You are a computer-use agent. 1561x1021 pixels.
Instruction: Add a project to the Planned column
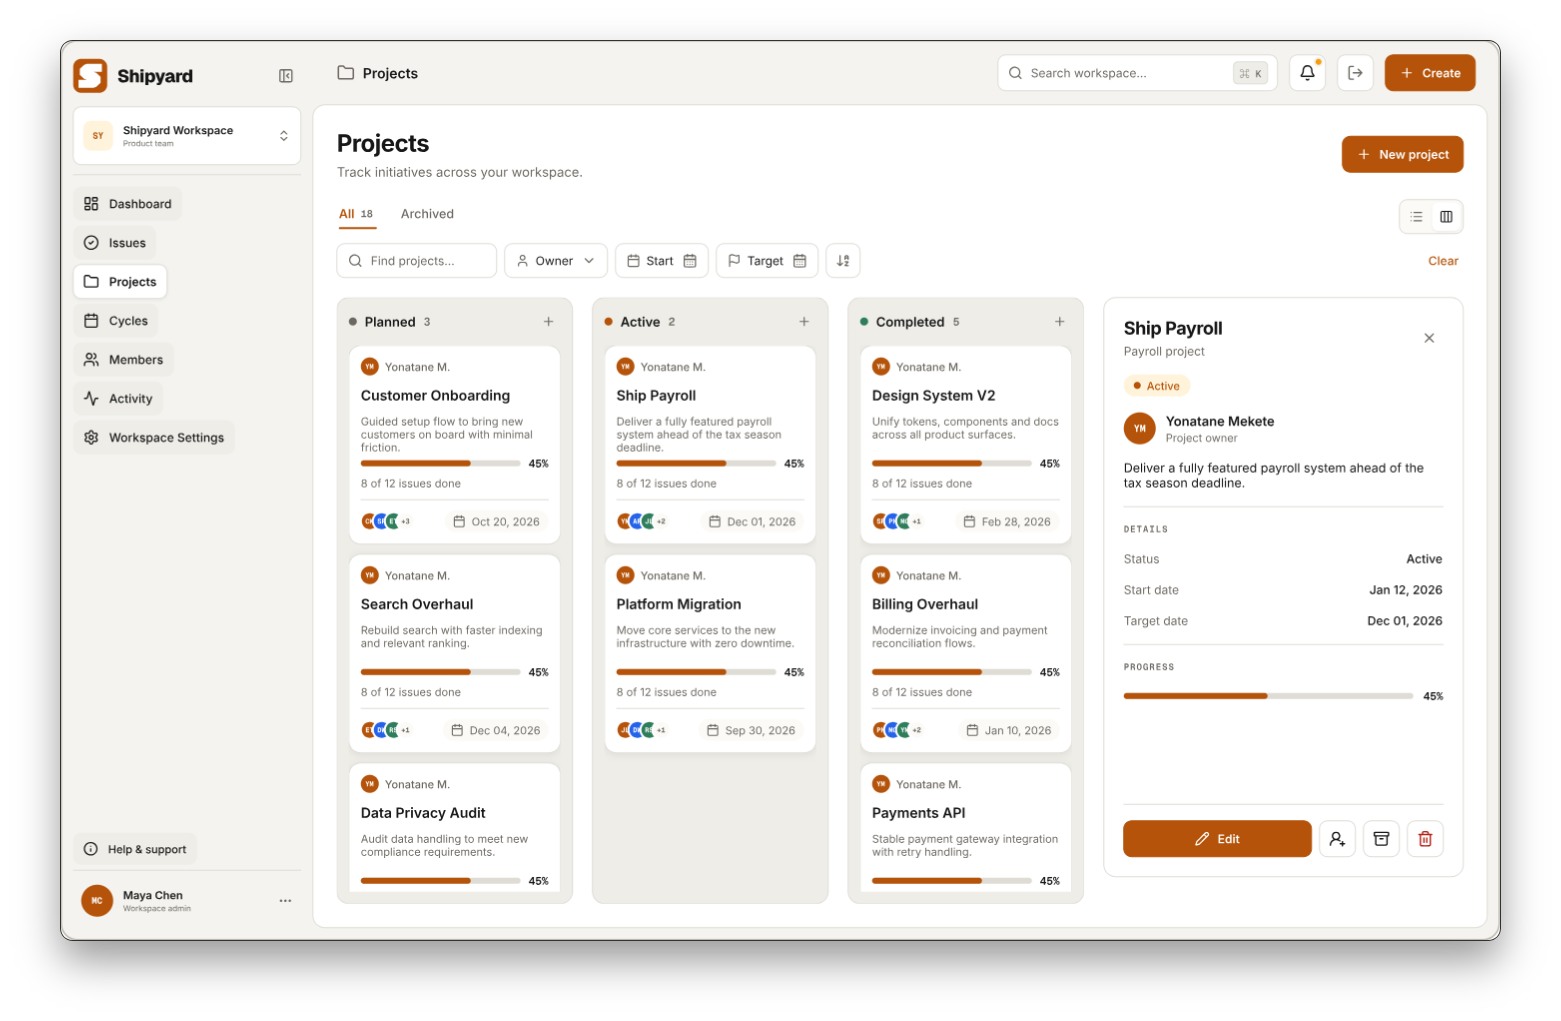click(x=548, y=322)
